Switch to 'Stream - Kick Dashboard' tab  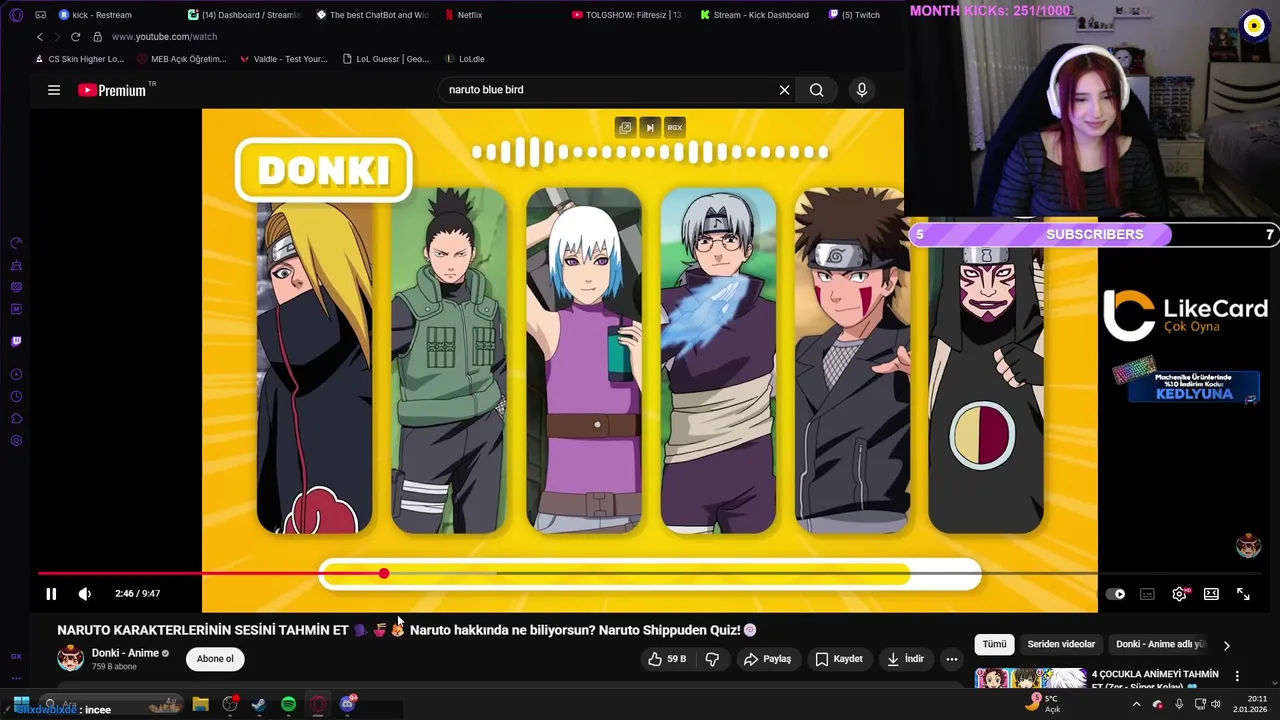pos(755,15)
